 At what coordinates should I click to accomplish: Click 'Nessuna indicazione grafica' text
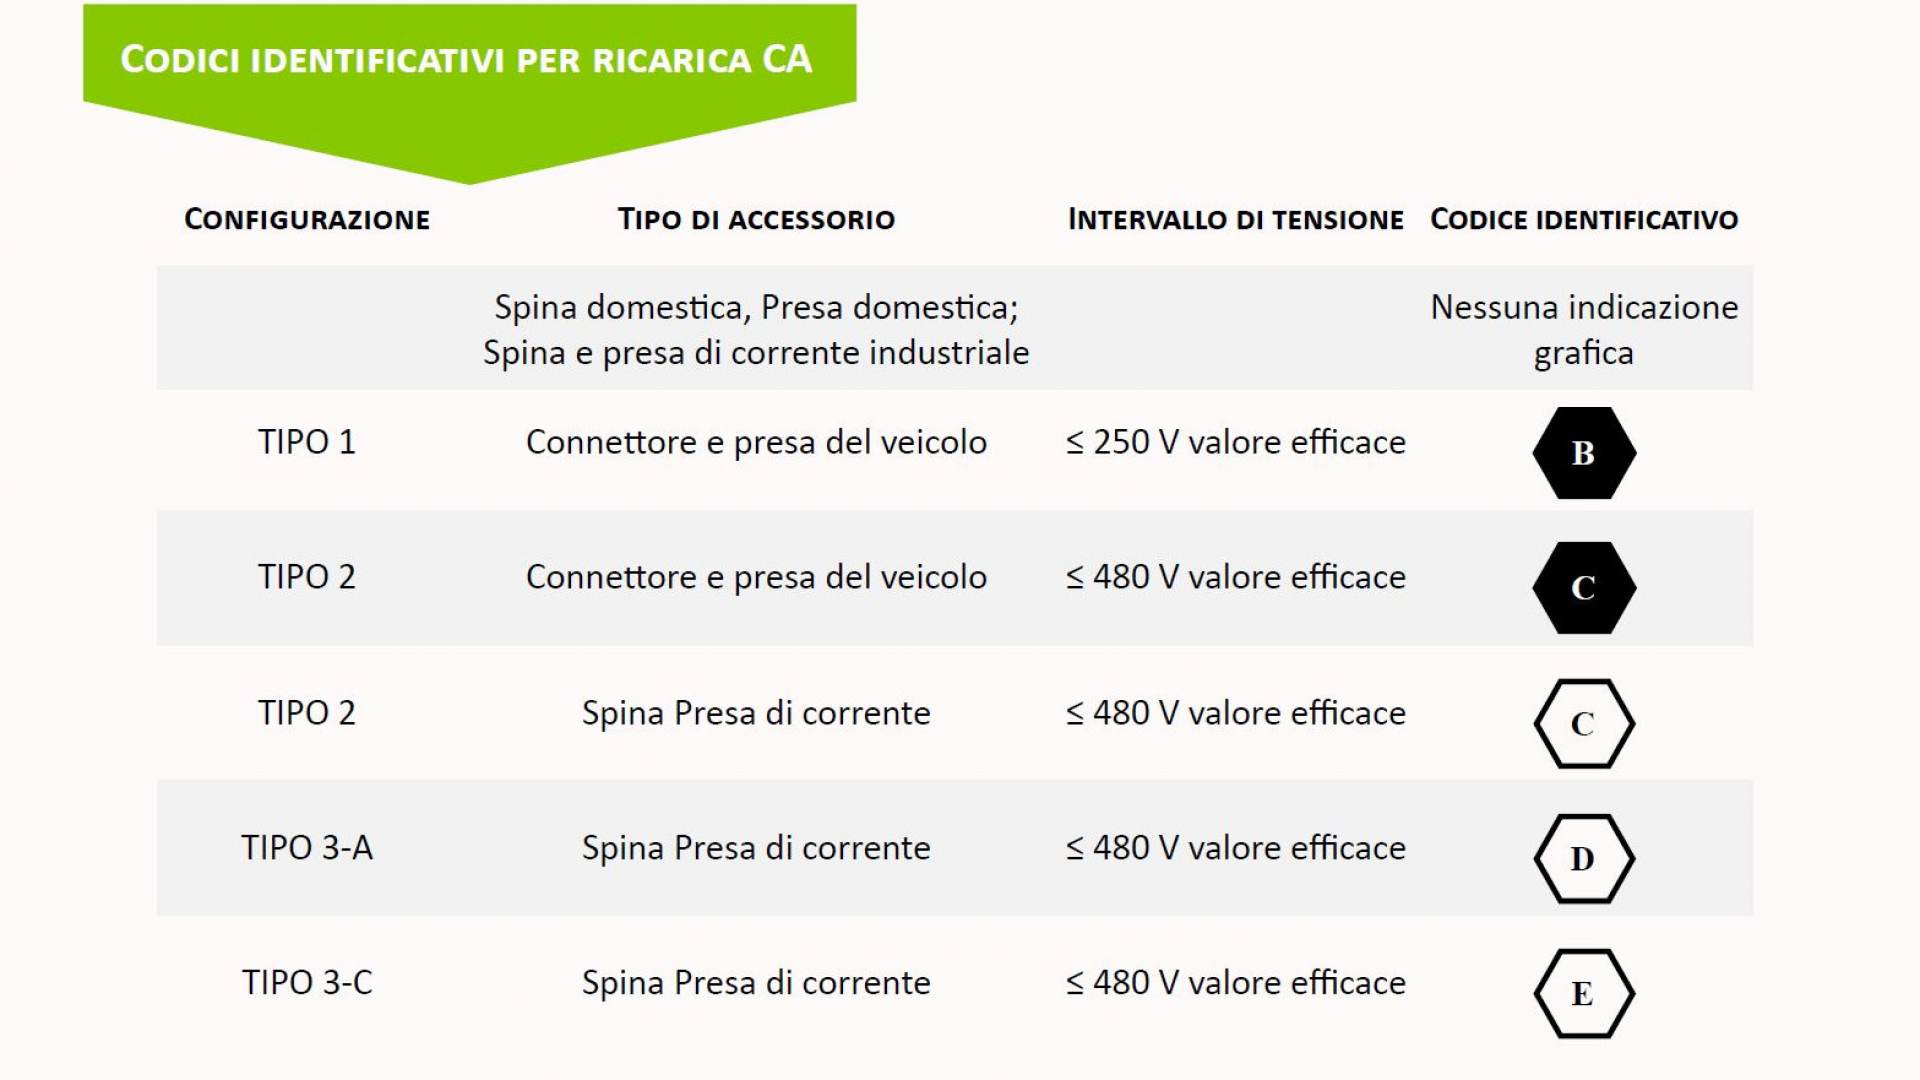[x=1584, y=329]
